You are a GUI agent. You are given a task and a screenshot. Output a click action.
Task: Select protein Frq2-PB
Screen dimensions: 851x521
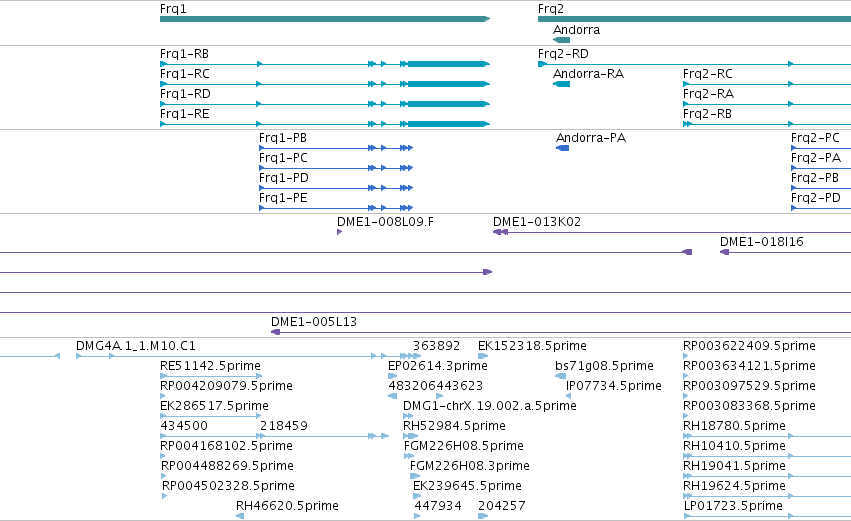[x=815, y=178]
